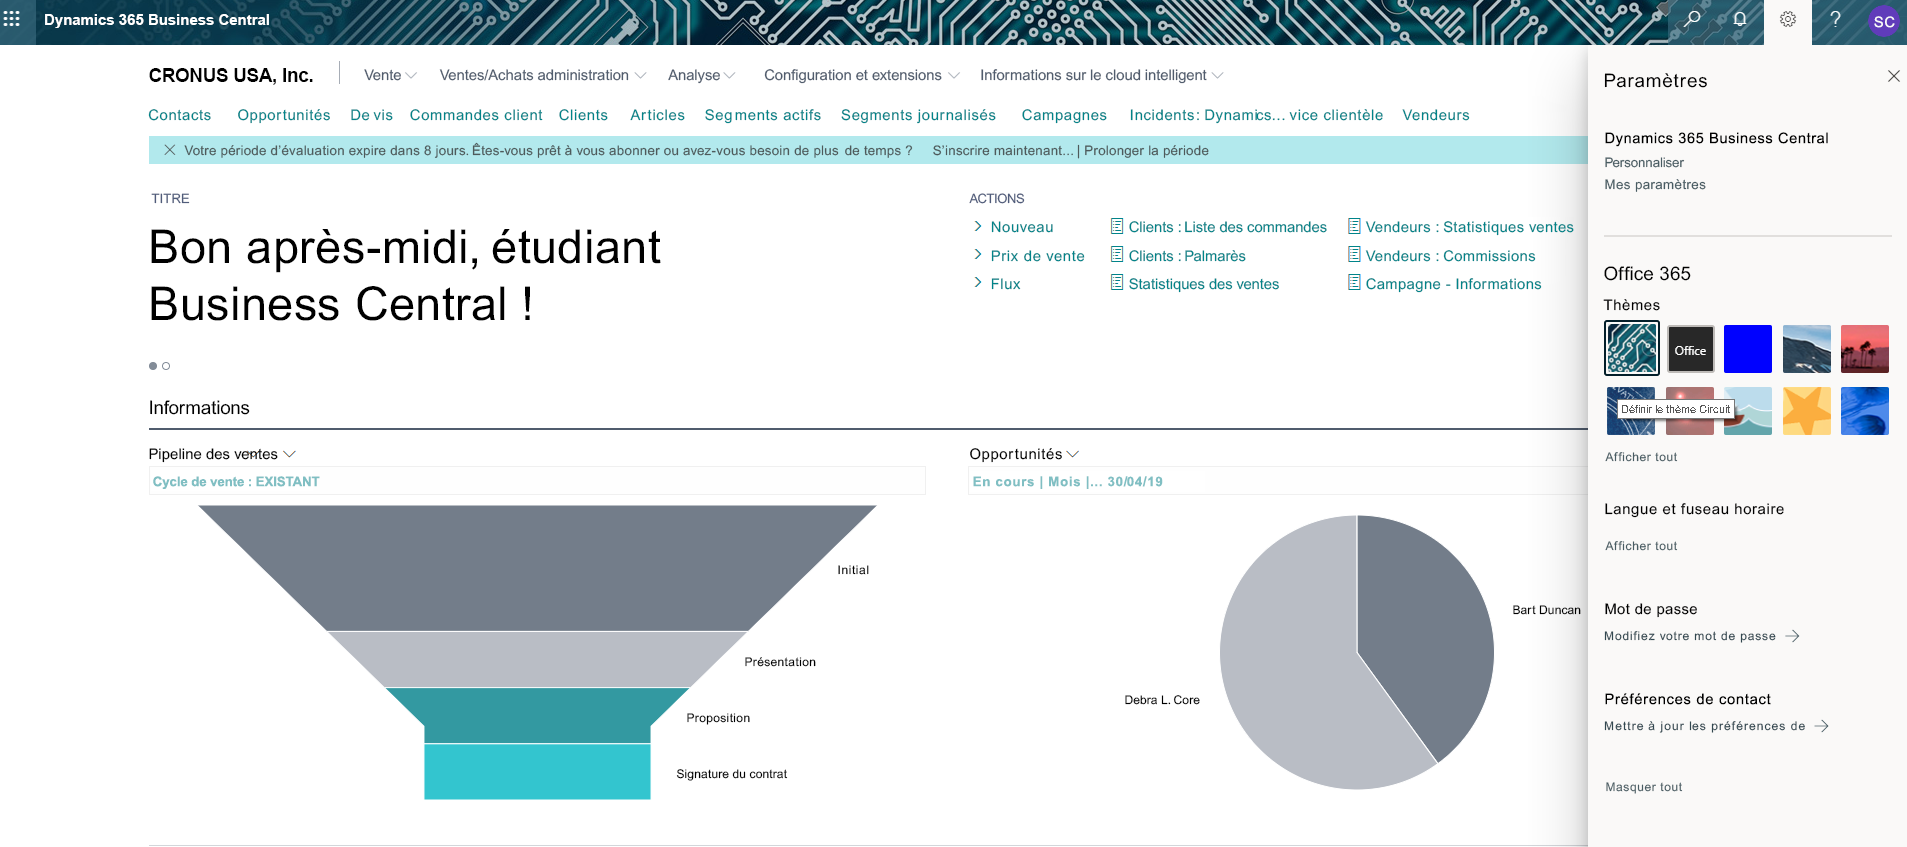The image size is (1907, 847).
Task: Open the Clients navigation link
Action: coord(583,115)
